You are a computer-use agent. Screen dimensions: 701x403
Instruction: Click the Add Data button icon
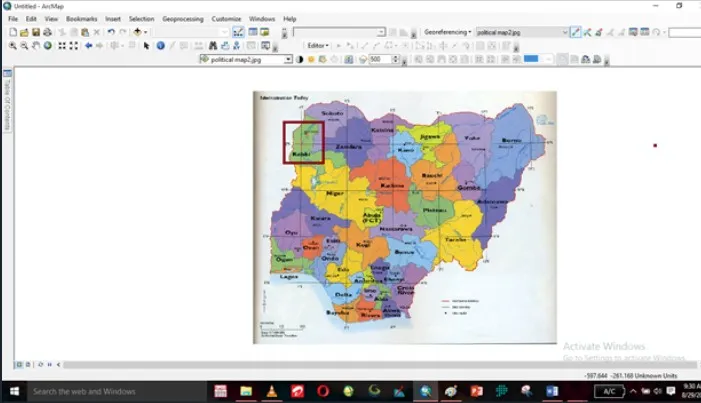[137, 32]
